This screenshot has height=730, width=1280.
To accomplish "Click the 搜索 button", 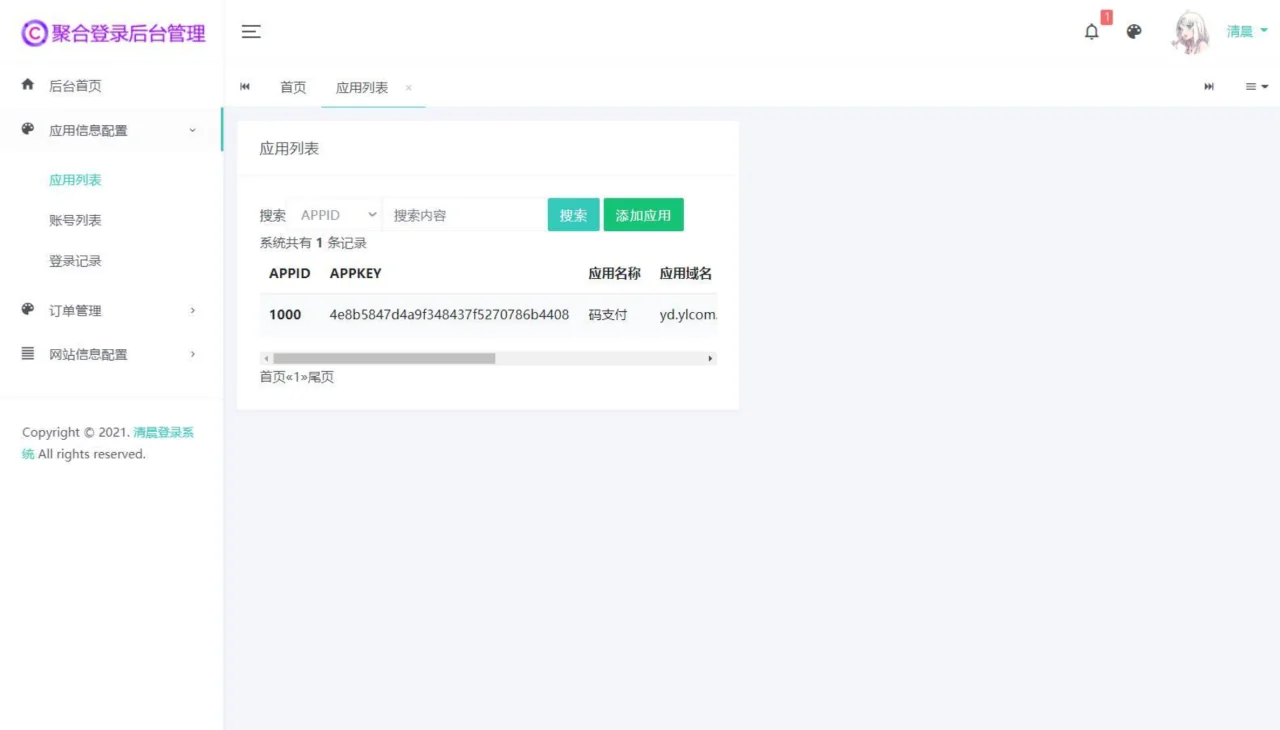I will click(x=573, y=215).
